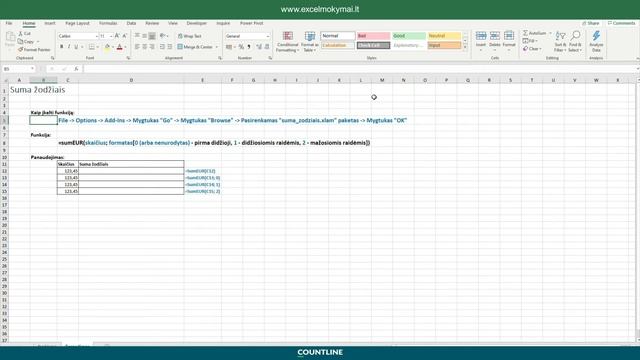Click the Merge & Center button
Viewport: 640px width, 360px height.
(195, 47)
